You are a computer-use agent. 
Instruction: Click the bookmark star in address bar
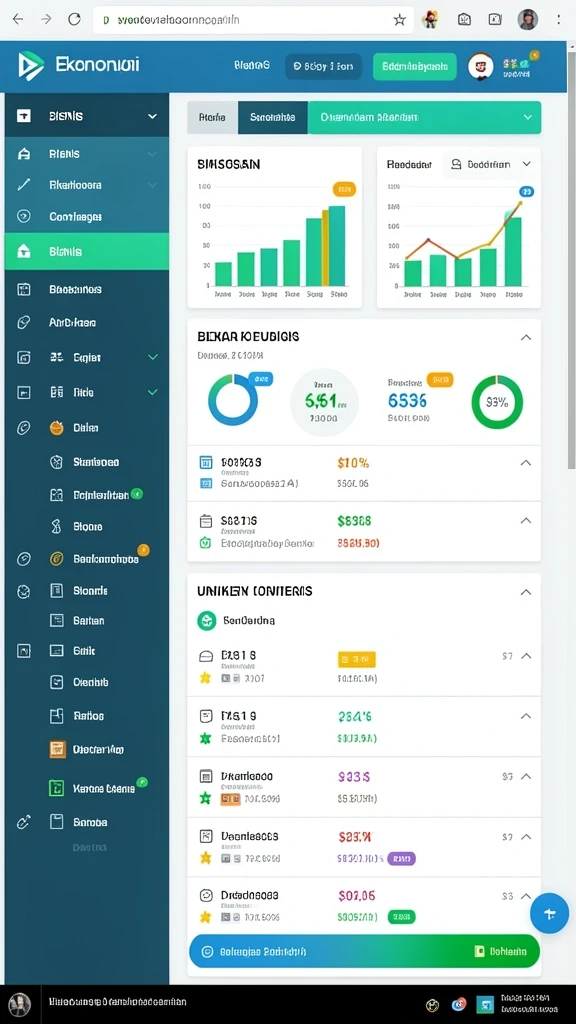click(399, 20)
